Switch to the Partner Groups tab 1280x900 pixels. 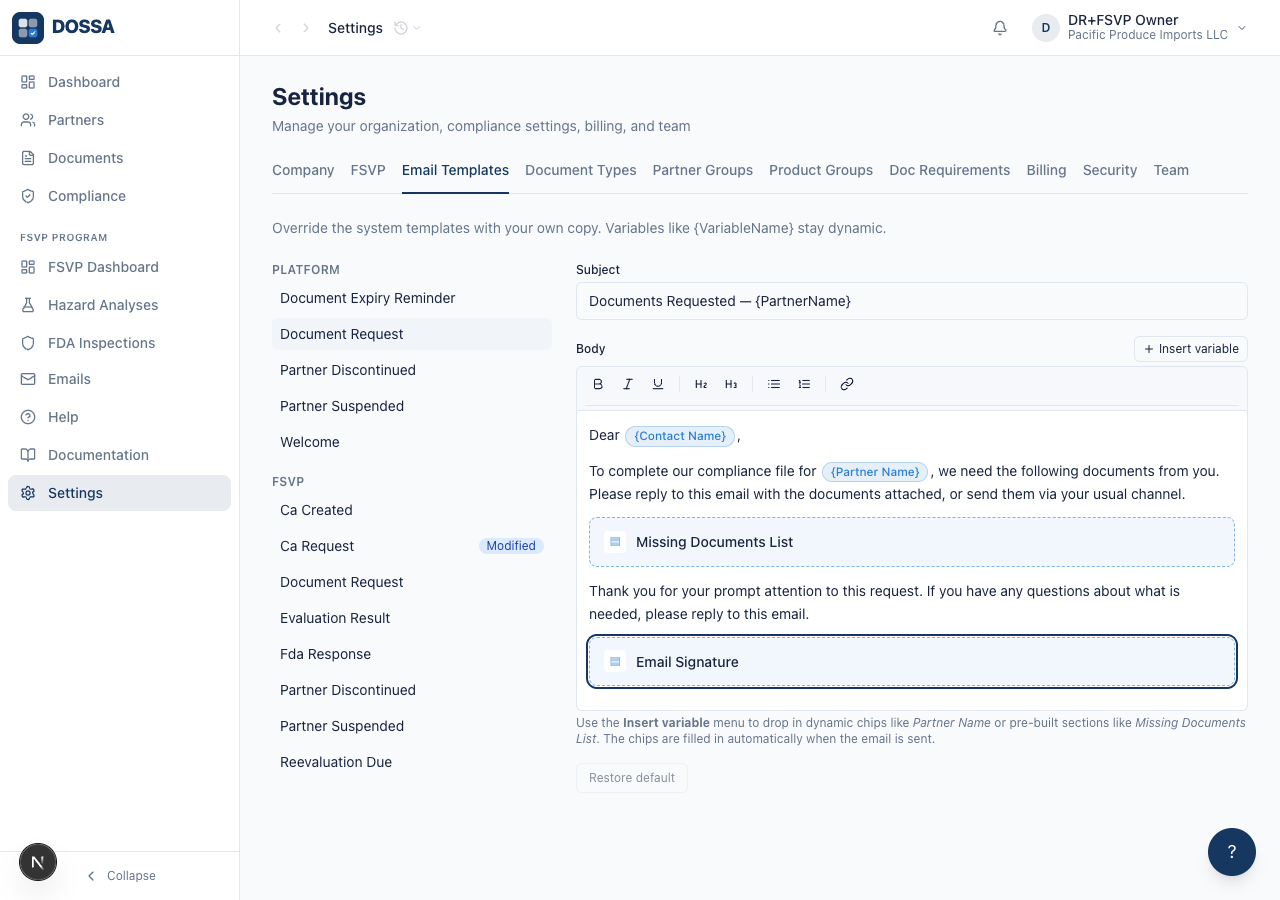pyautogui.click(x=703, y=170)
